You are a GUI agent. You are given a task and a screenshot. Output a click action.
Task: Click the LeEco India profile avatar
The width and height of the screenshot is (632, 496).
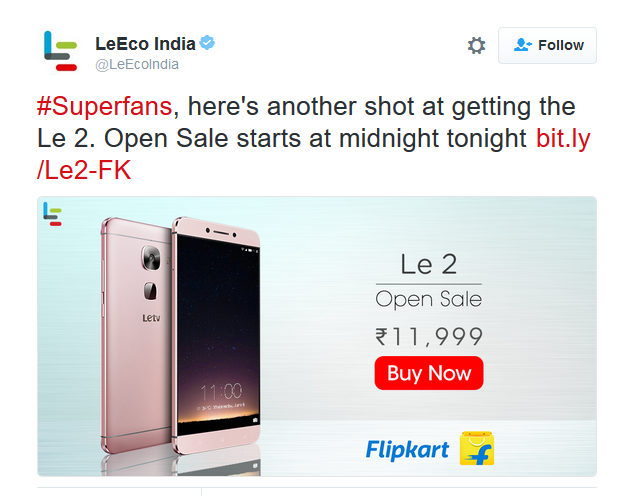point(60,51)
